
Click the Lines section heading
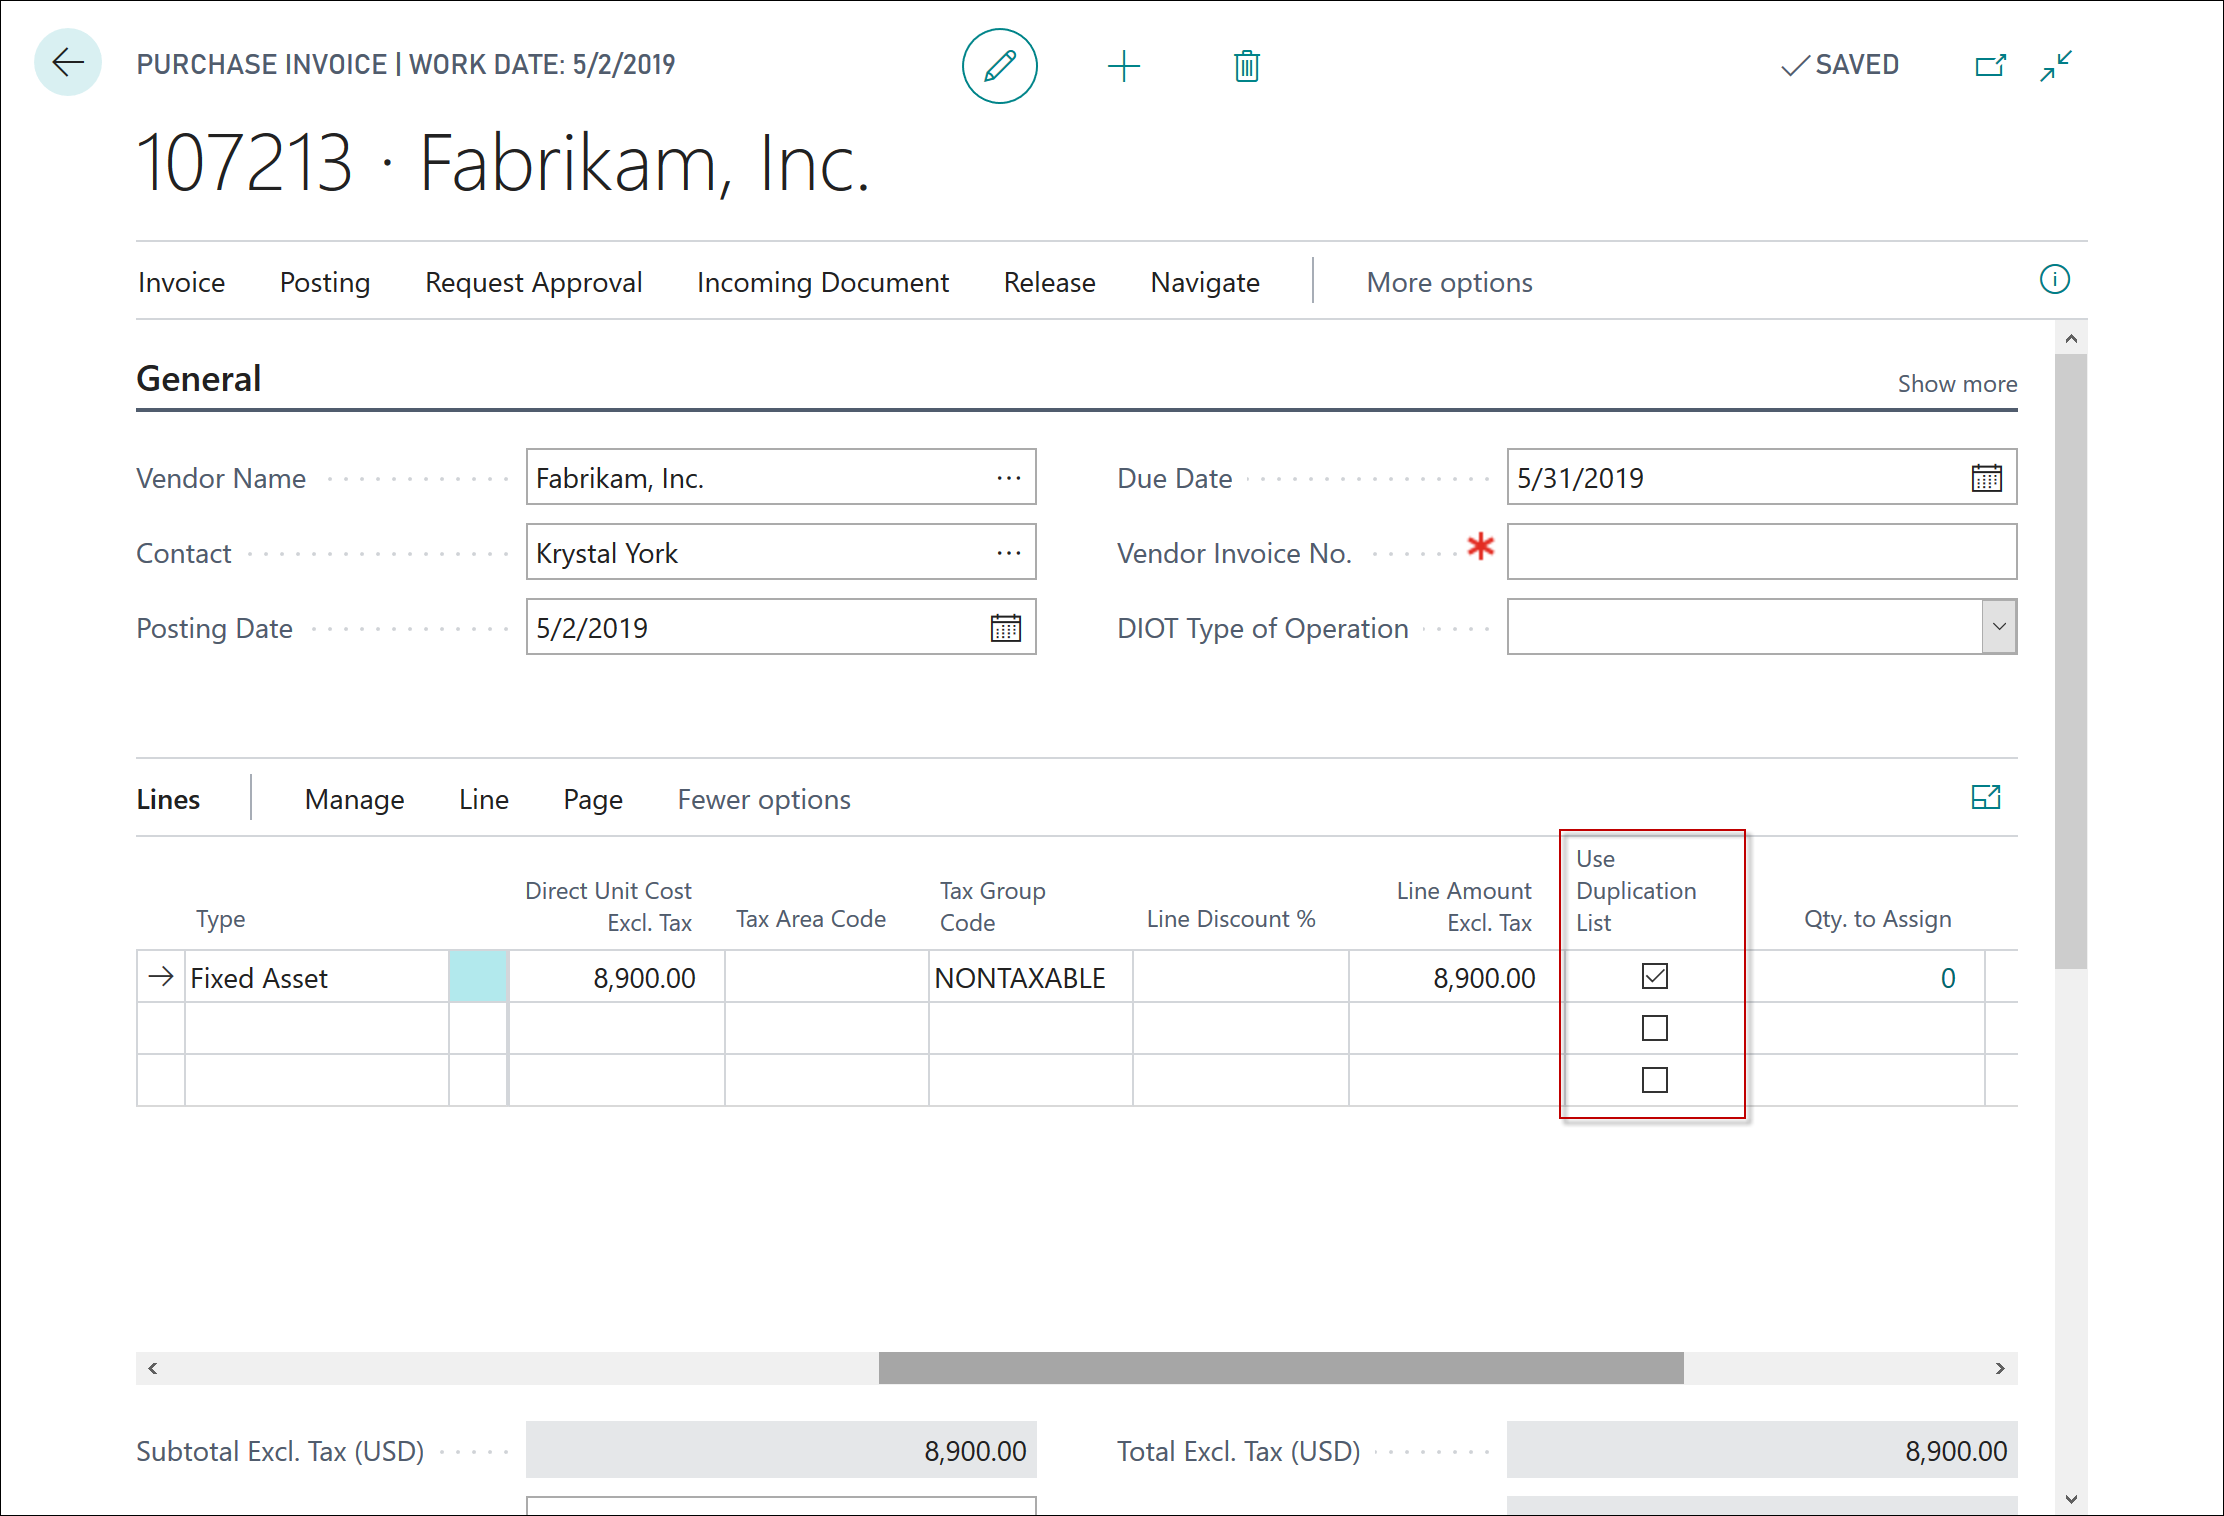click(x=168, y=800)
